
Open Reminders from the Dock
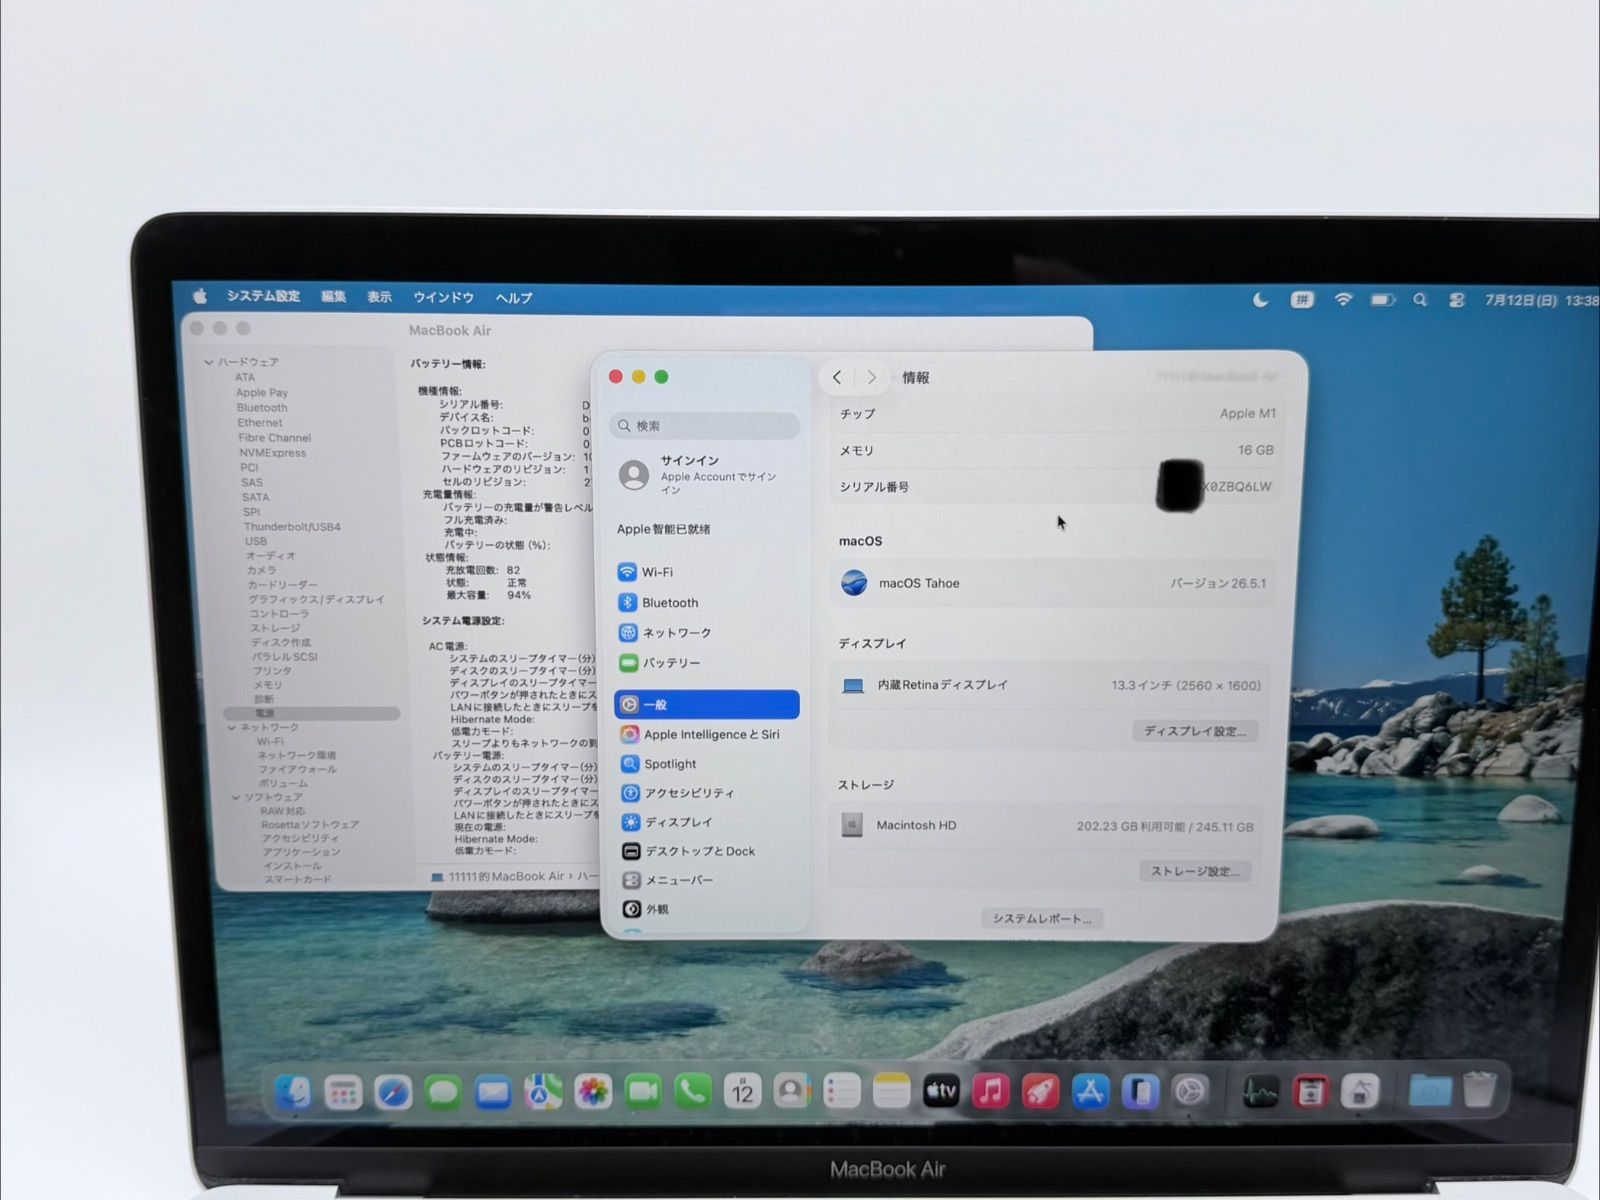pos(841,1092)
